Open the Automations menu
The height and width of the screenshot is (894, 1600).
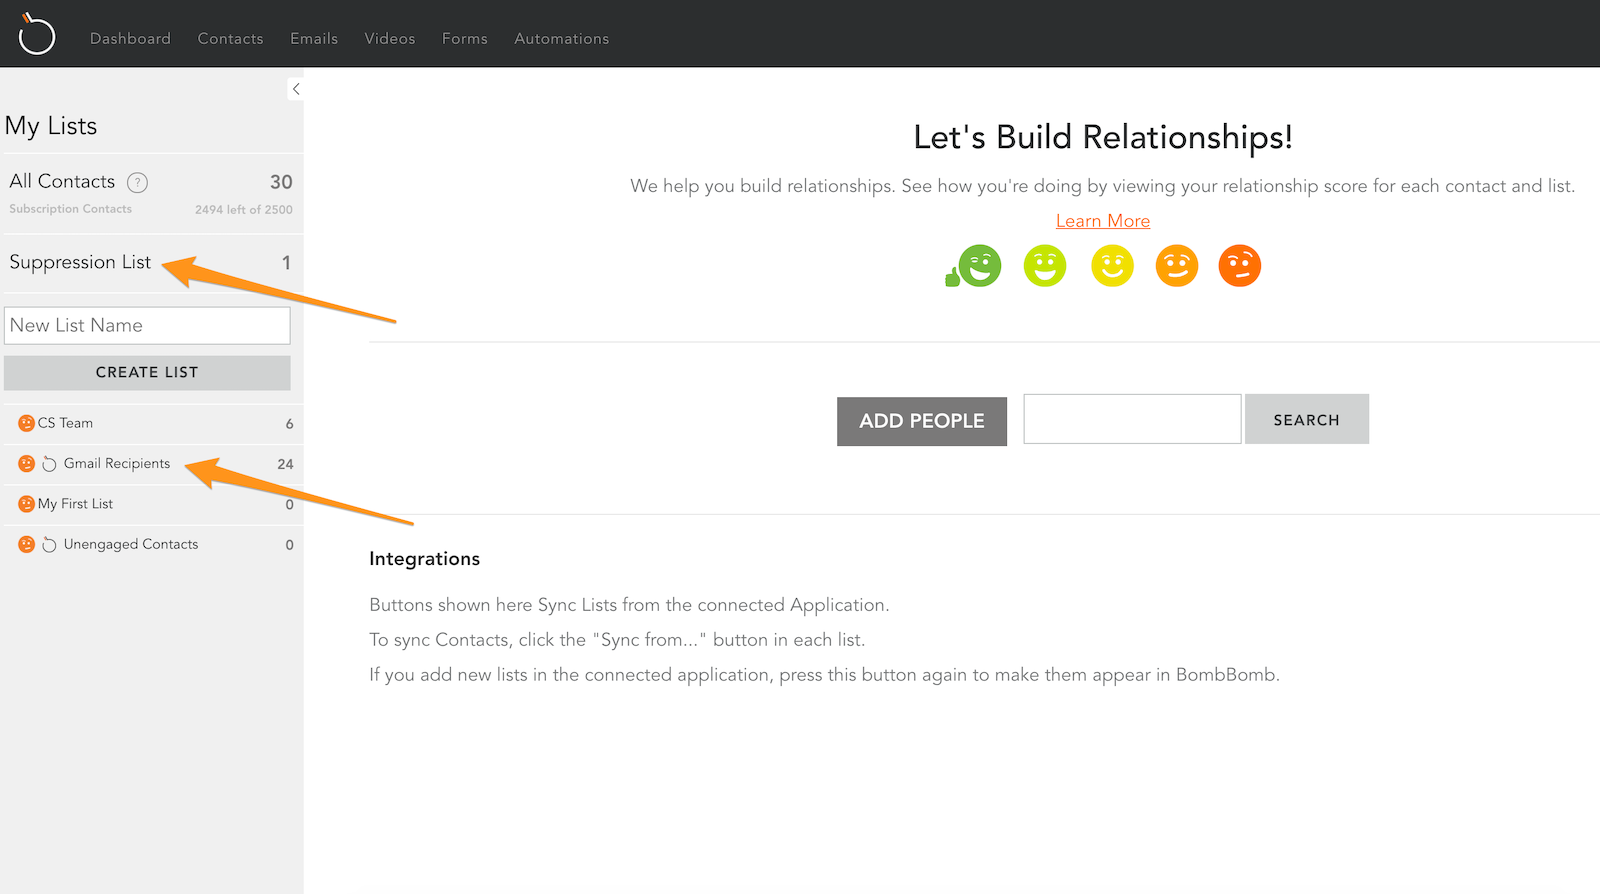[562, 38]
